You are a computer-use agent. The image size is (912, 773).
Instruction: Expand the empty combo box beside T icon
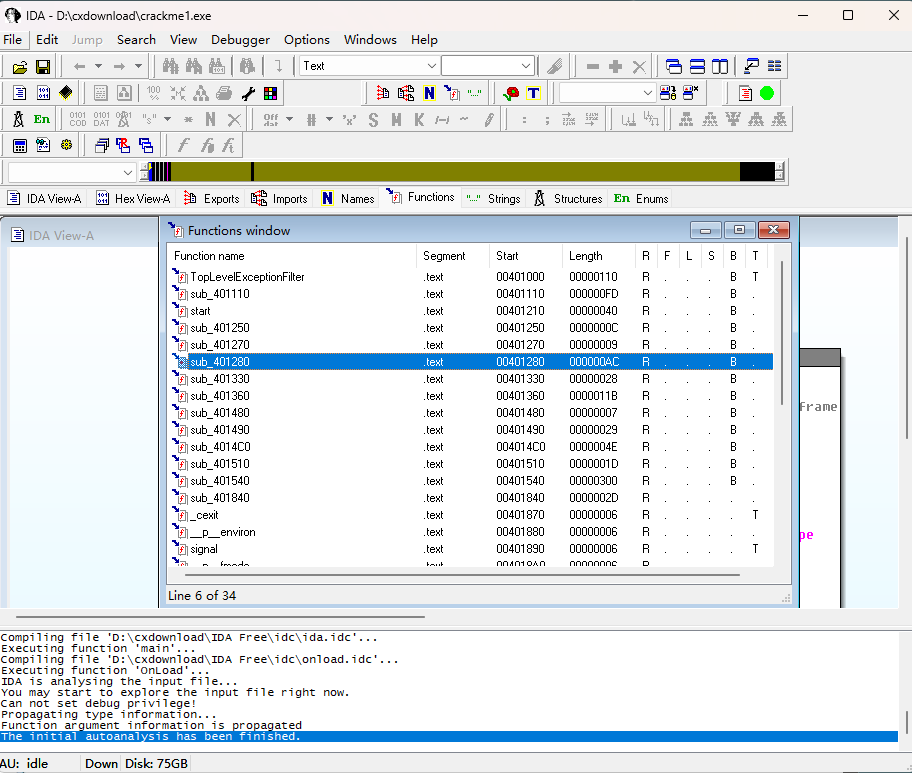tap(647, 93)
